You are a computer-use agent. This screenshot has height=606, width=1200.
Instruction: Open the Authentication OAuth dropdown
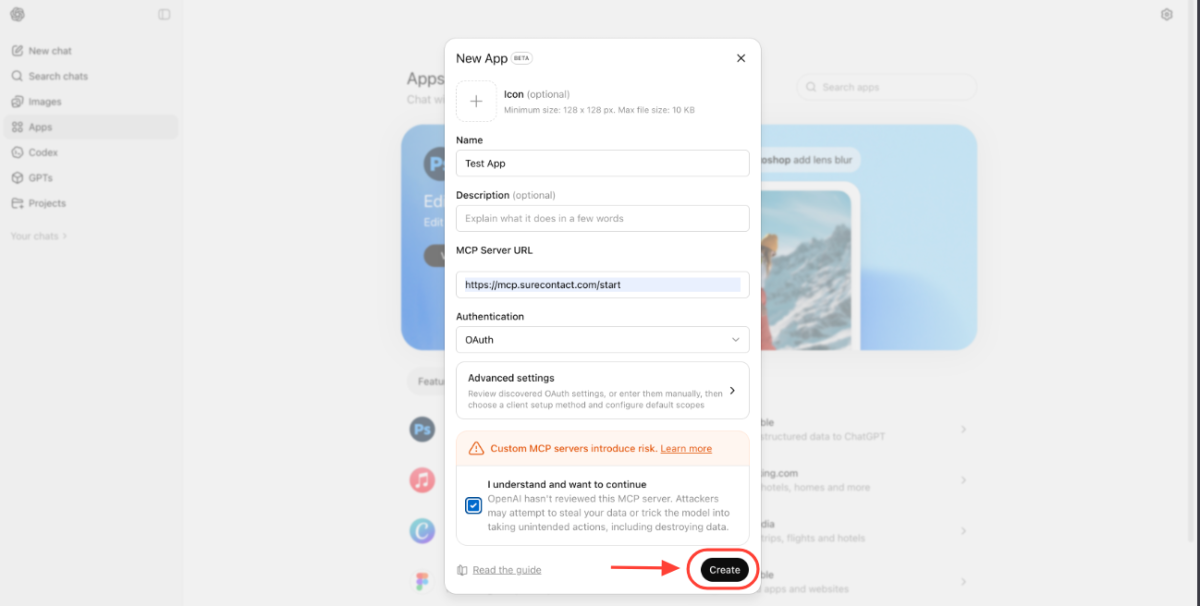pos(603,340)
